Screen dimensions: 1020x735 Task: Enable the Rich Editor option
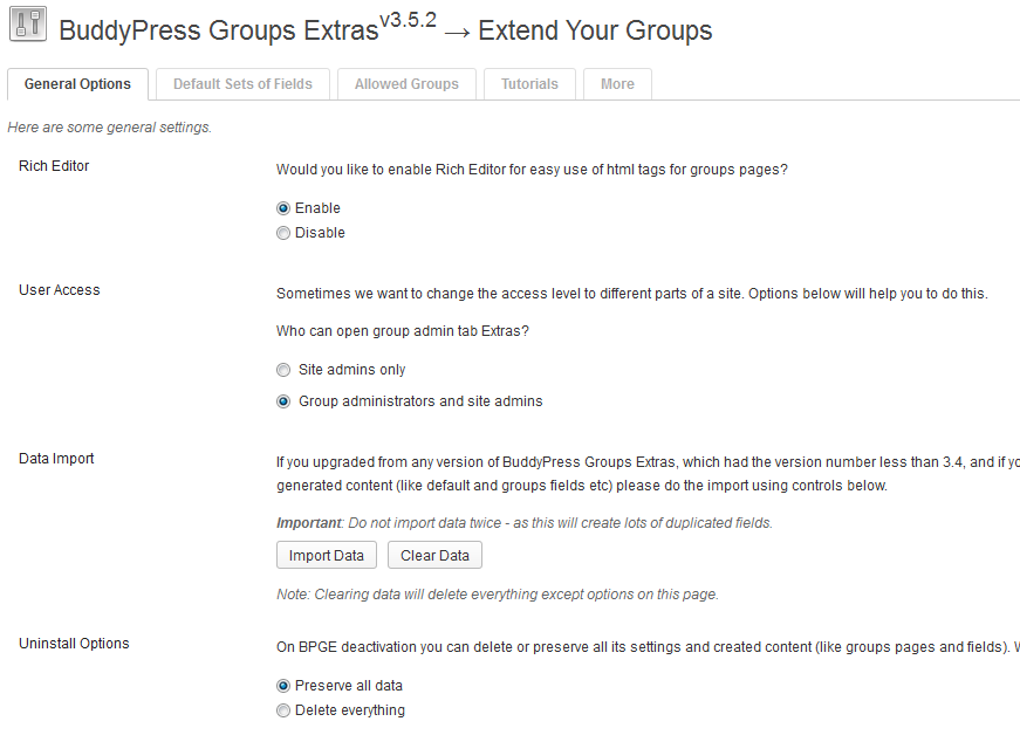[x=283, y=208]
